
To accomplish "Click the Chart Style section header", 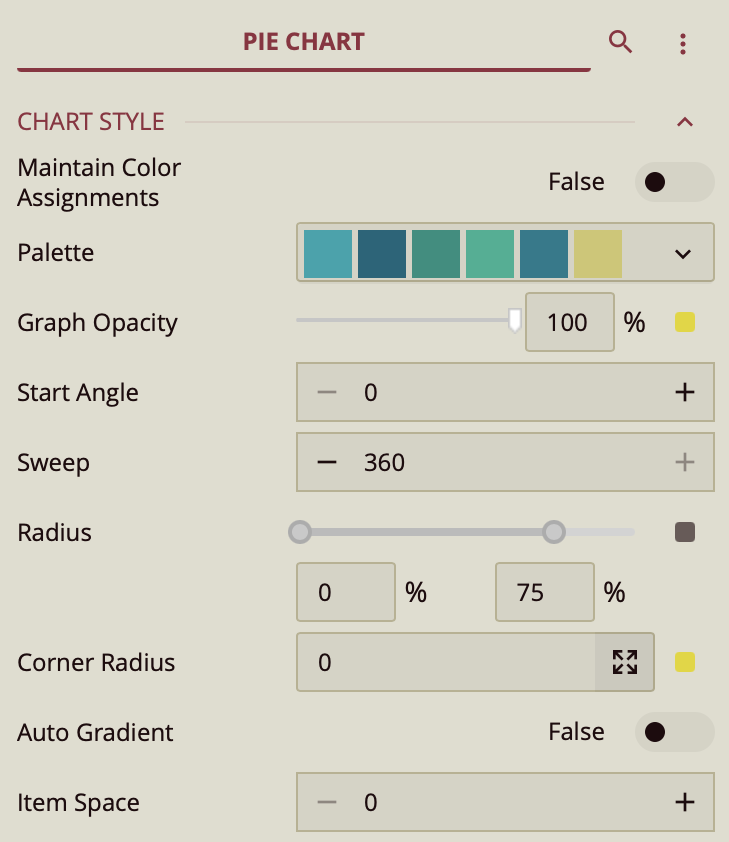I will click(91, 122).
